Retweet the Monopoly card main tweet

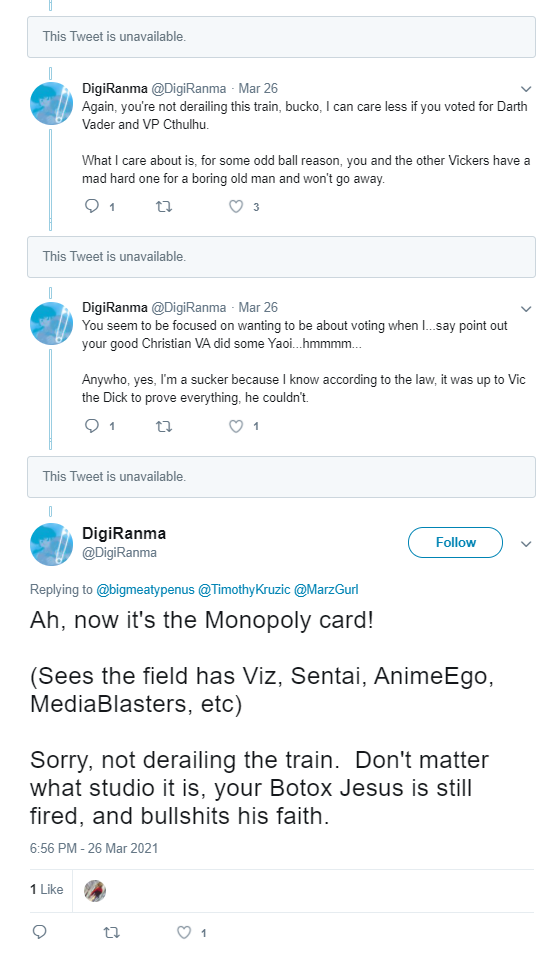pyautogui.click(x=111, y=932)
